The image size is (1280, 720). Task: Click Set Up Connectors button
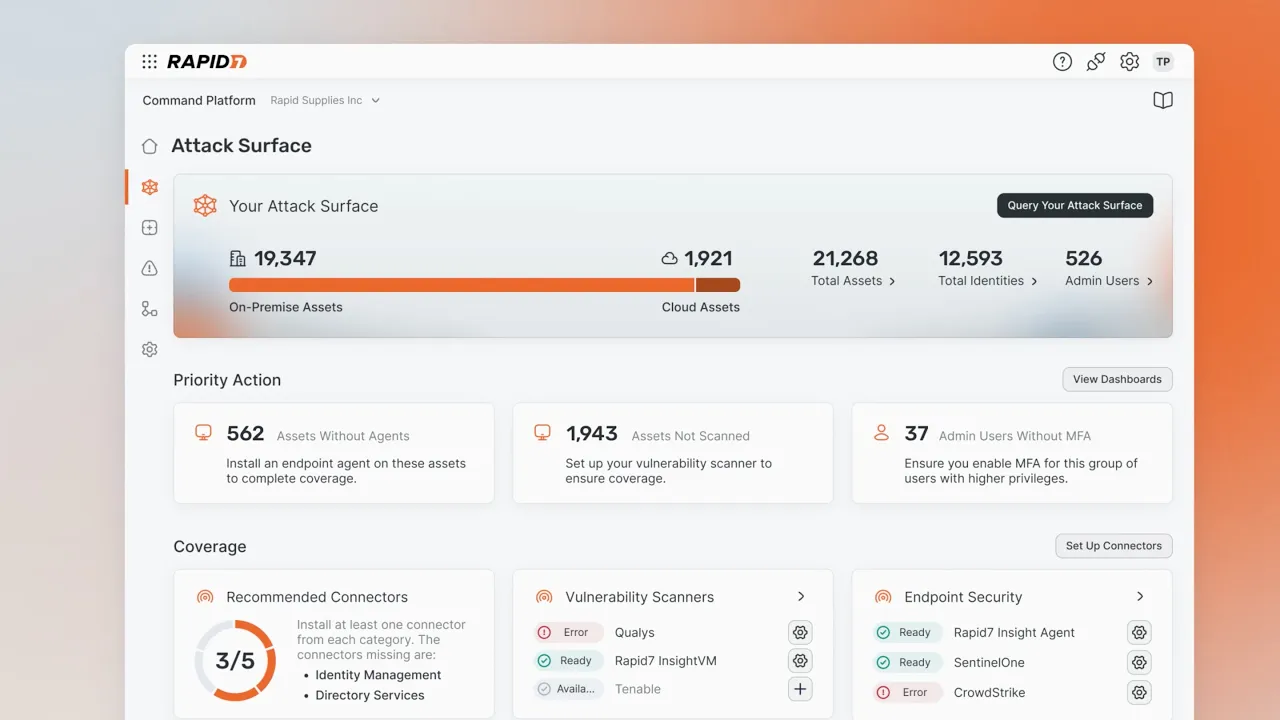(1114, 546)
